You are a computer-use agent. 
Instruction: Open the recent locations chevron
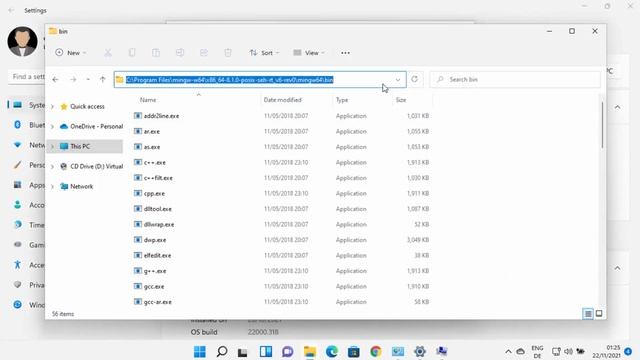tap(88, 80)
